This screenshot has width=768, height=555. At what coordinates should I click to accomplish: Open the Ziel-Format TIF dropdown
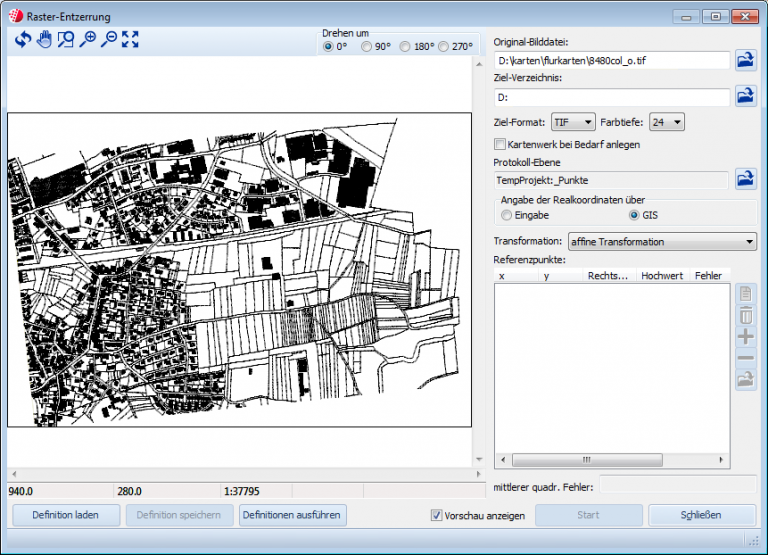[x=573, y=122]
